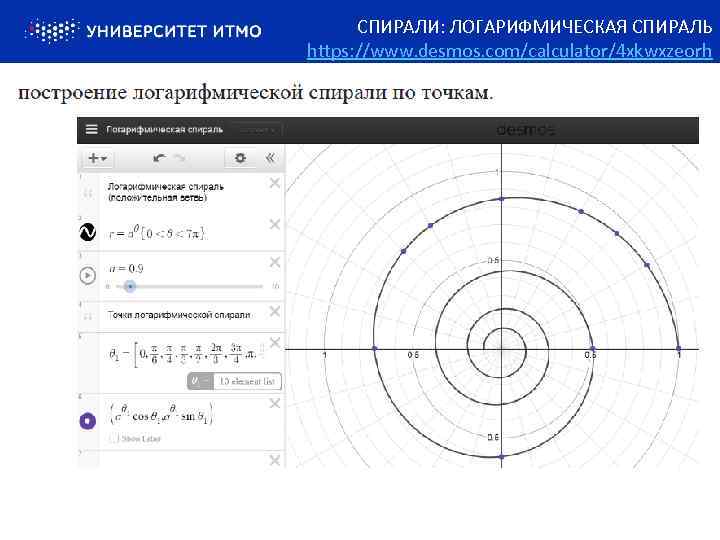Viewport: 720px width, 540px height.
Task: Click the graph title Логарифмическая спираль
Action: (x=164, y=129)
